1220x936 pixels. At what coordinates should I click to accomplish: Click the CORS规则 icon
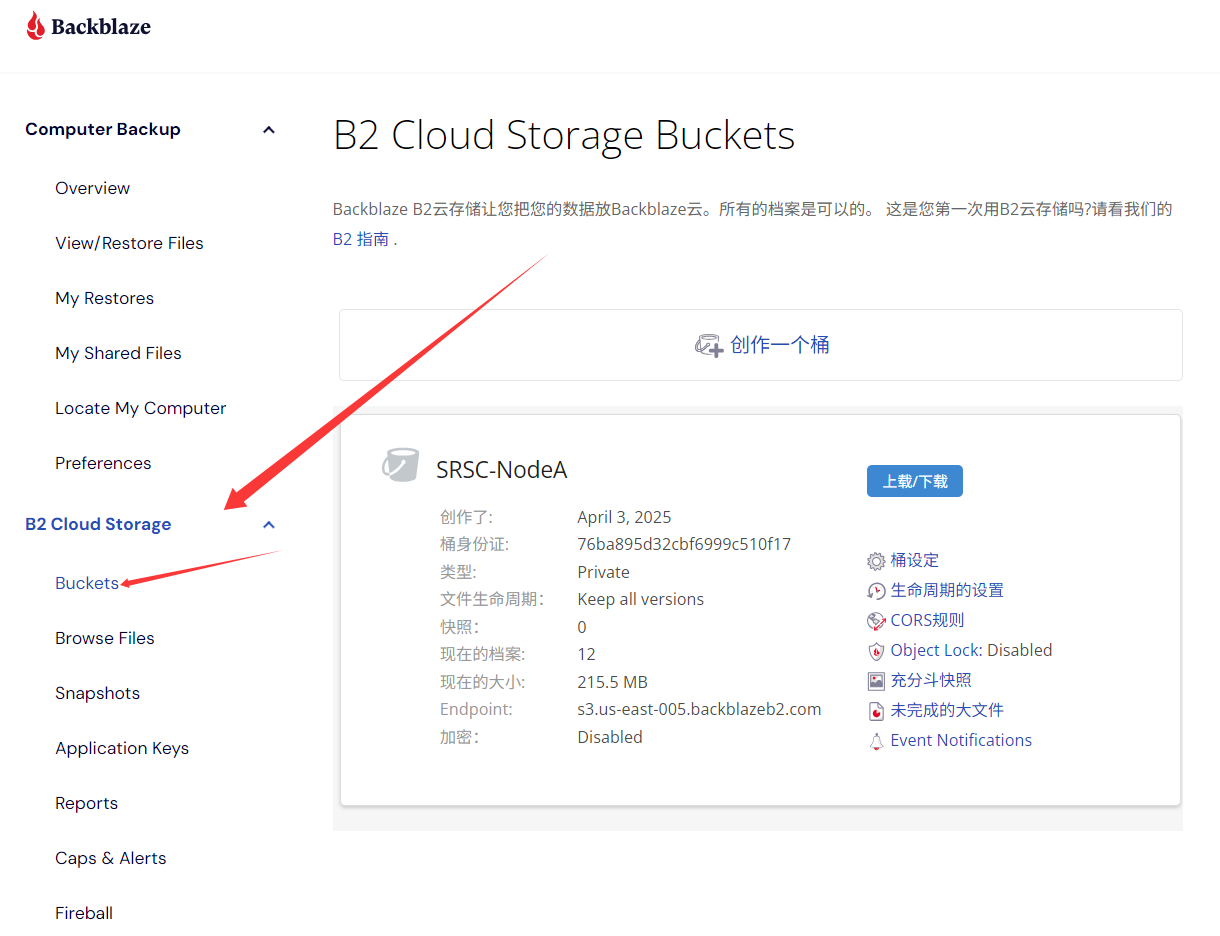point(876,621)
